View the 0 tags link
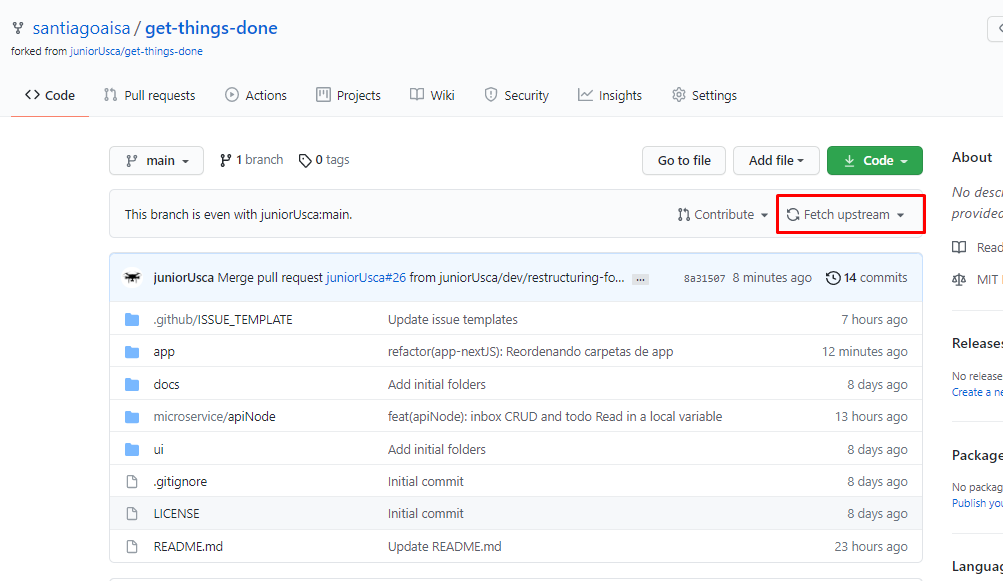This screenshot has height=581, width=1003. coord(324,160)
